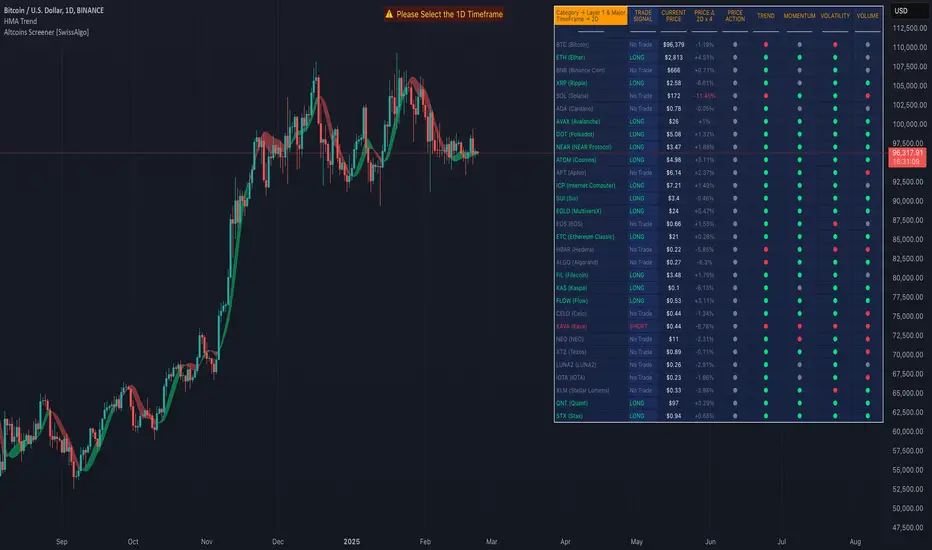Click the red Volatility dot in the EOS row

[835, 224]
